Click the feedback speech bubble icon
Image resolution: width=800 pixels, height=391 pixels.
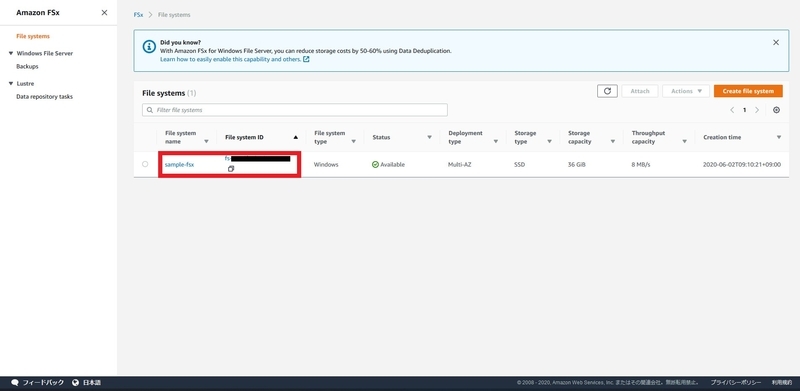[15, 382]
